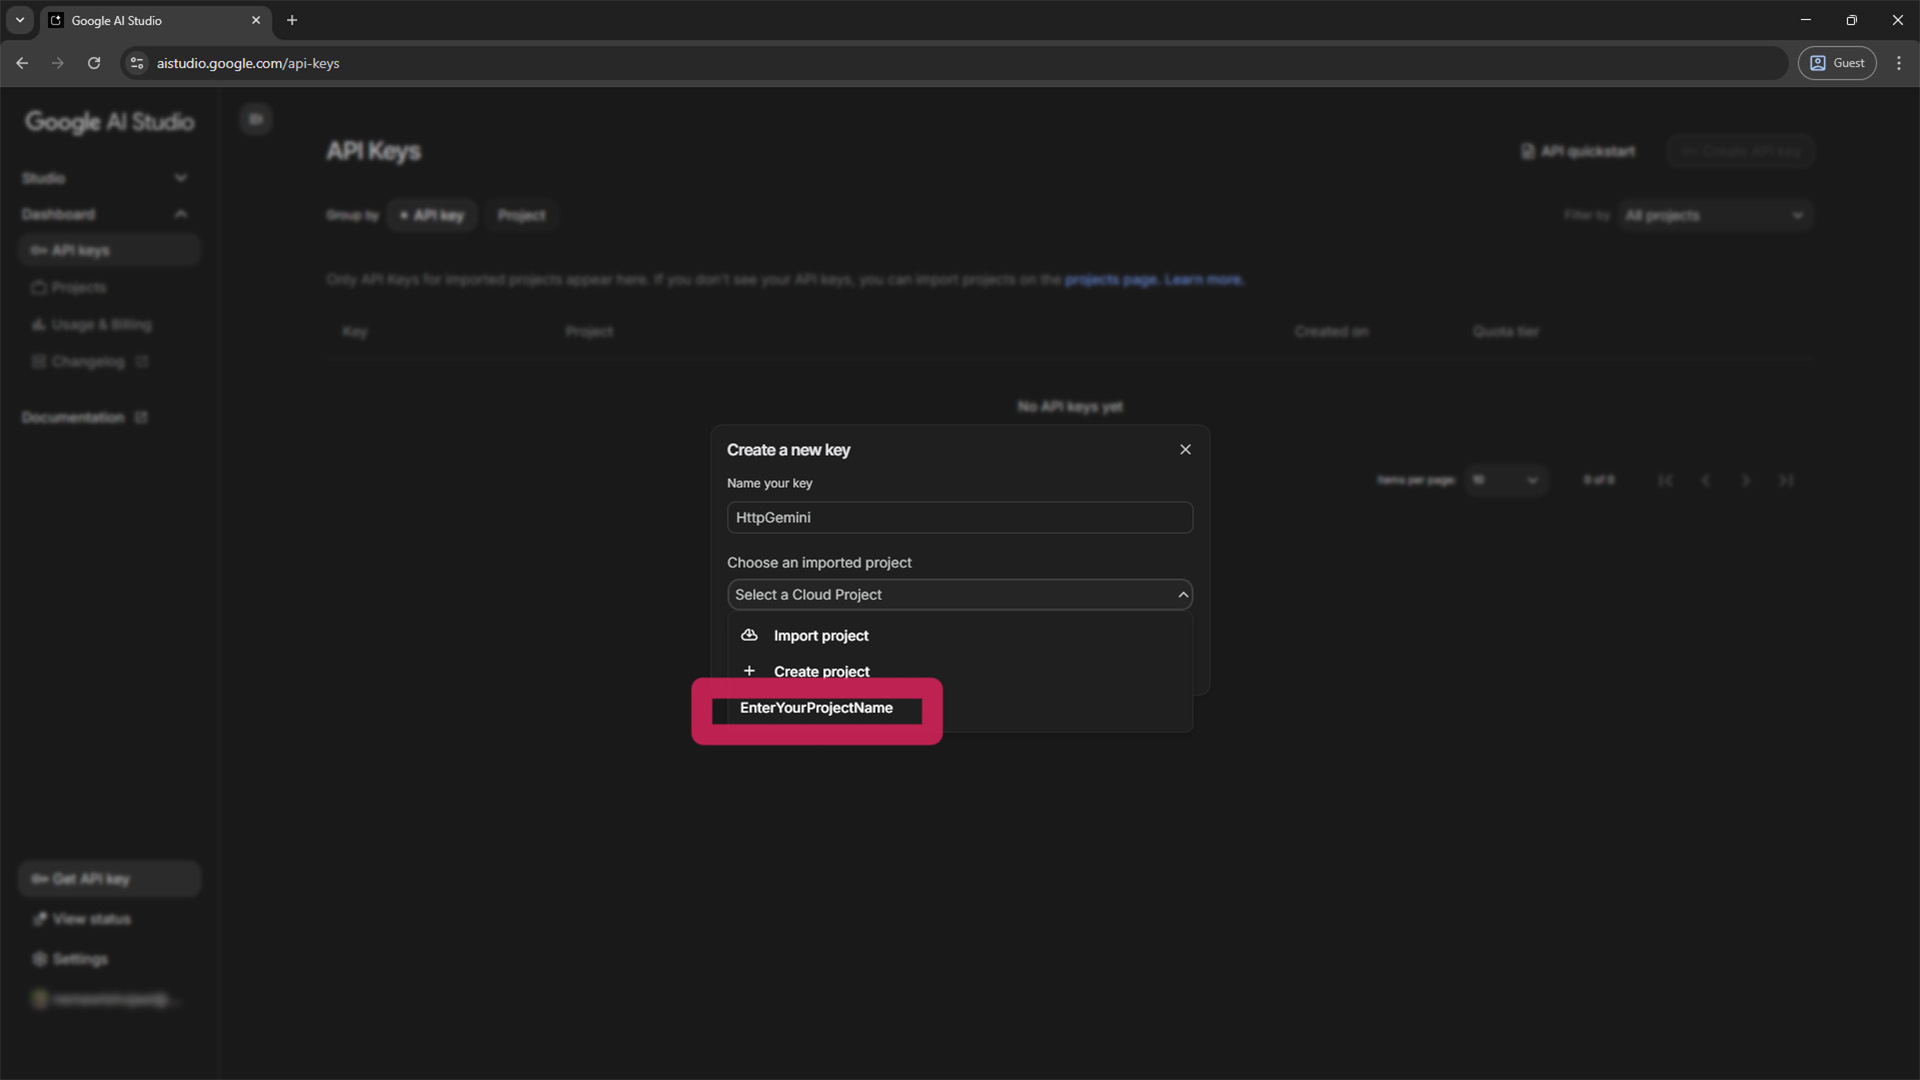This screenshot has height=1080, width=1920.
Task: Click the Created on column header
Action: [x=1331, y=332]
